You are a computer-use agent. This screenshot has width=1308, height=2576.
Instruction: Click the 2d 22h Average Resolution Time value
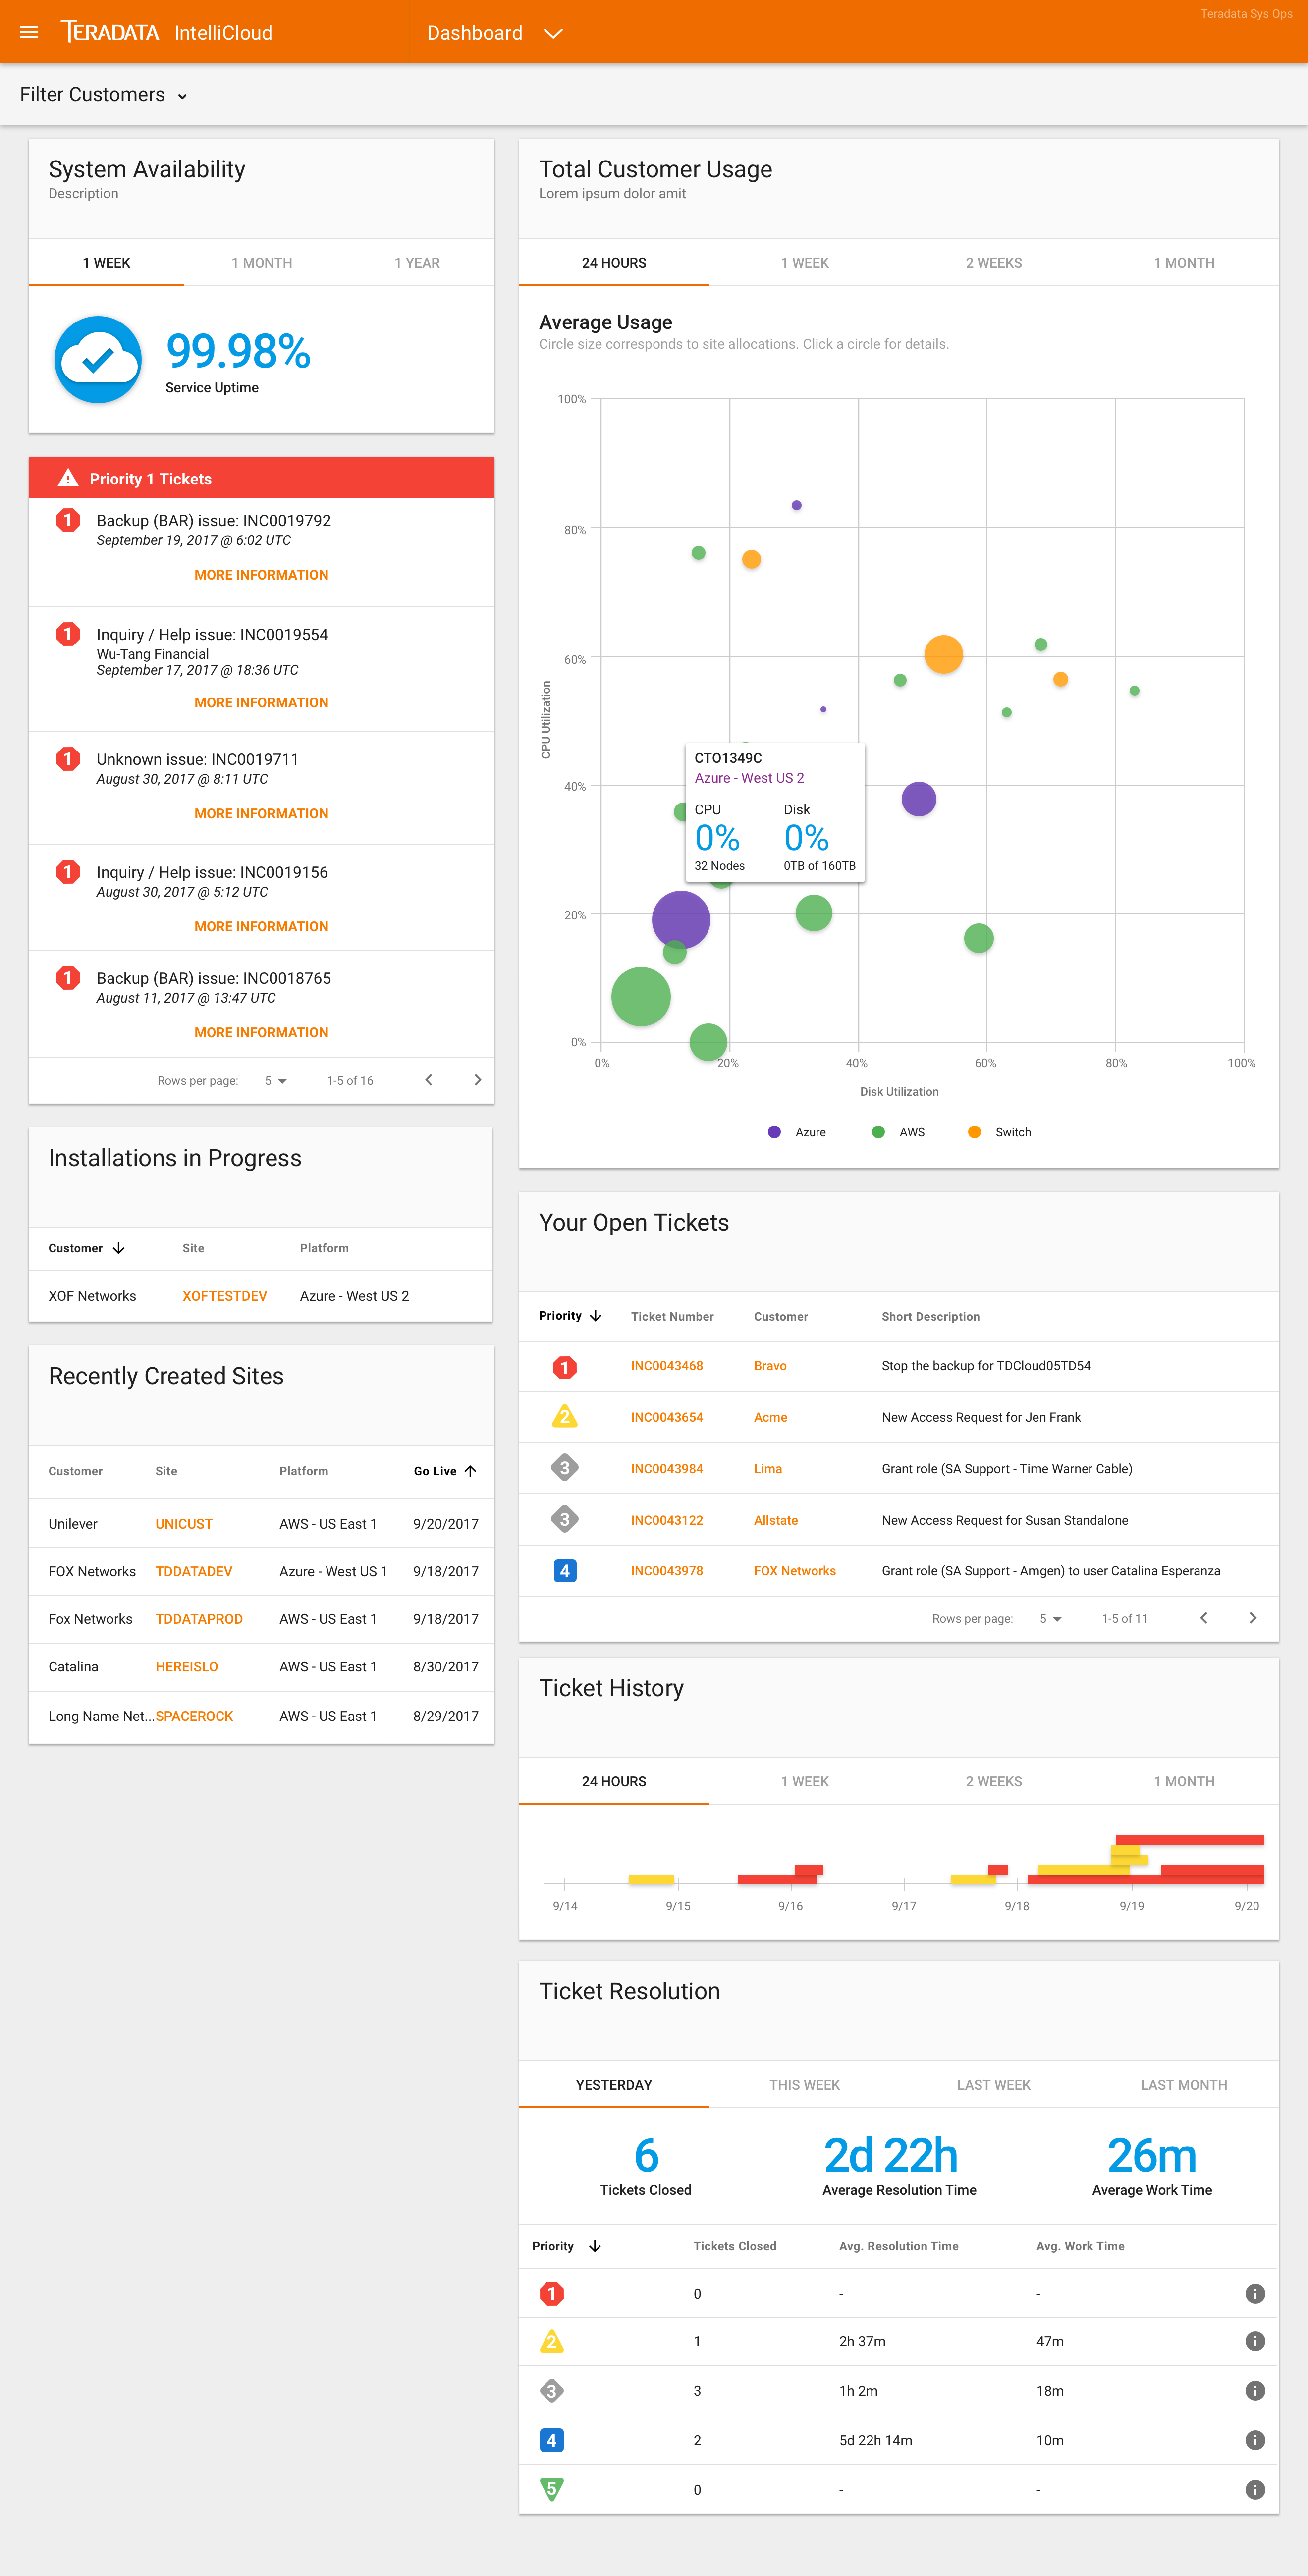pos(891,2155)
